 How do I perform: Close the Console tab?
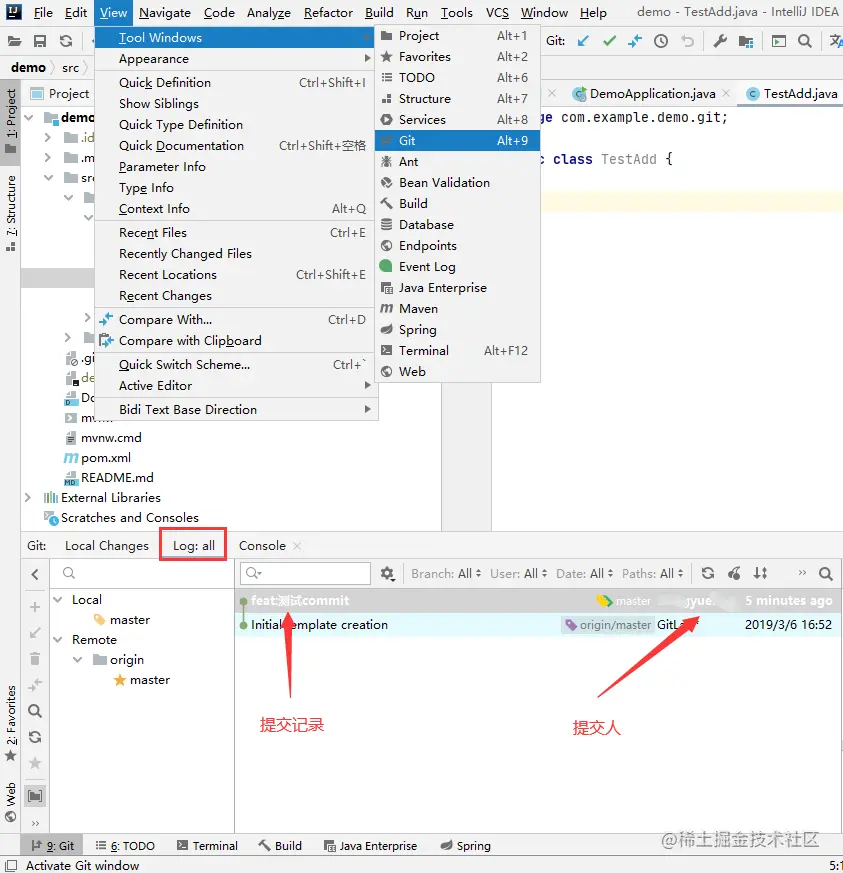297,546
